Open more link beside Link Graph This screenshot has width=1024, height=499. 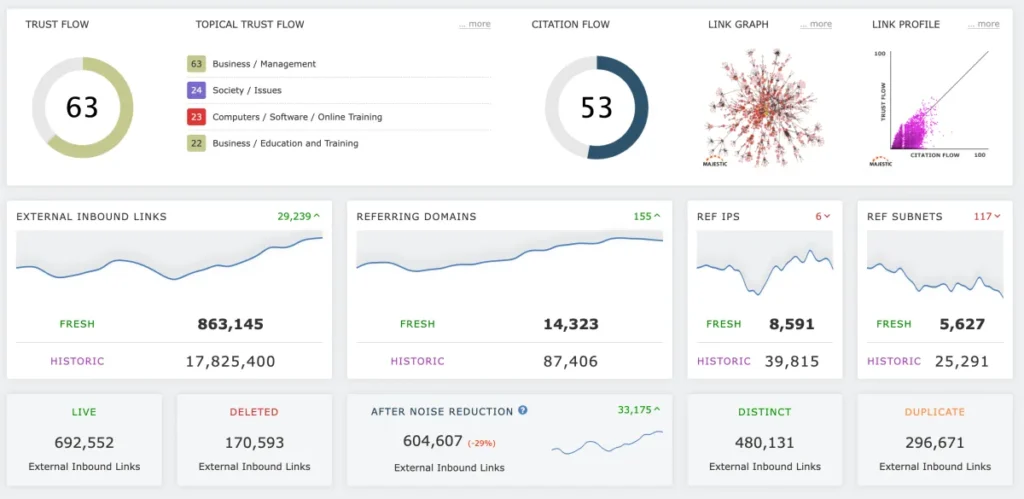(816, 24)
